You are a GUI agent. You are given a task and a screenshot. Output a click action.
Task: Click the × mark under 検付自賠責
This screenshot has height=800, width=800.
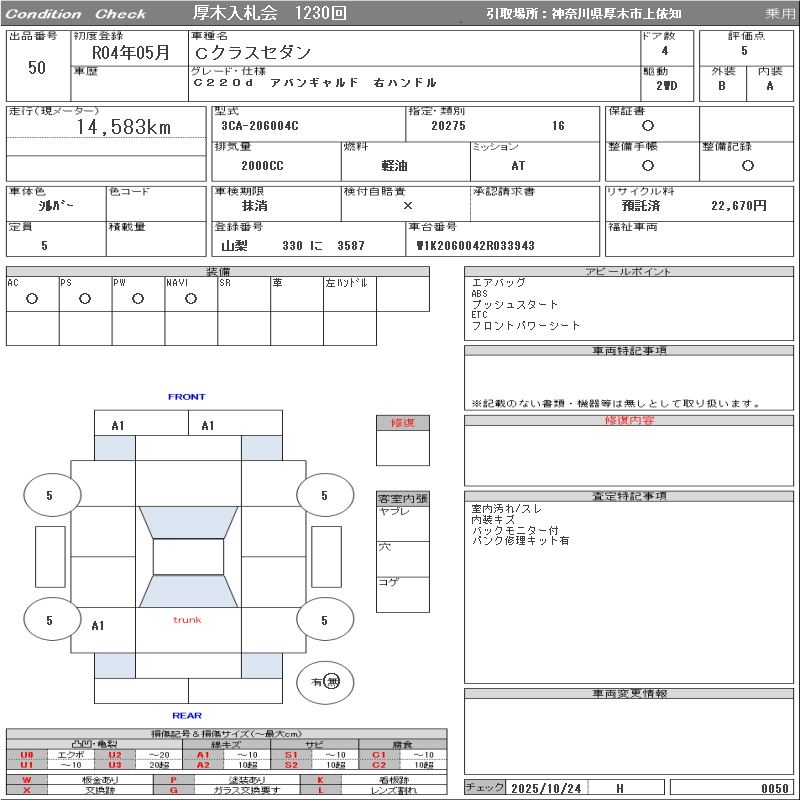point(408,206)
